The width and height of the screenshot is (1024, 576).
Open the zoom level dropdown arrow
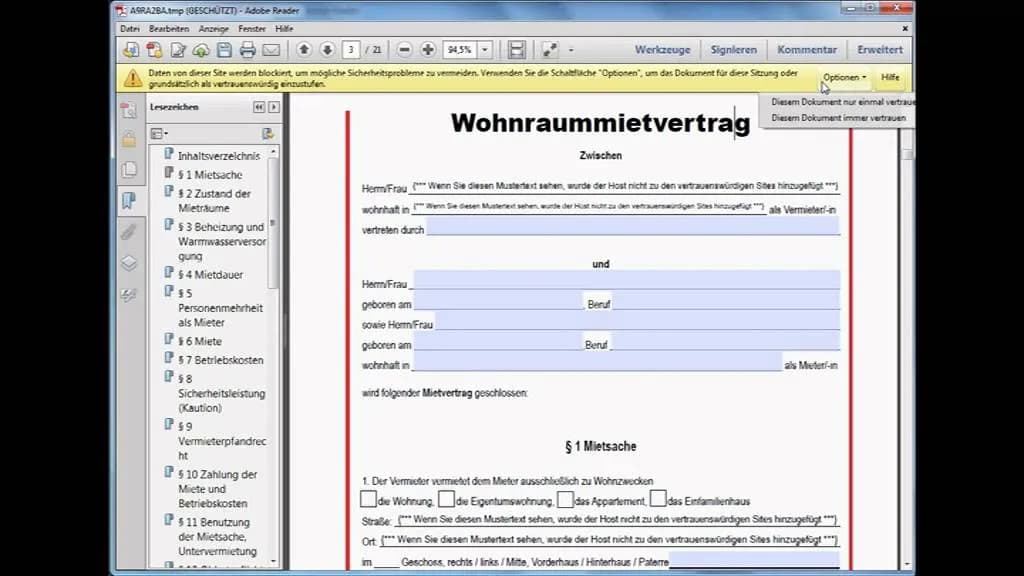click(x=485, y=50)
